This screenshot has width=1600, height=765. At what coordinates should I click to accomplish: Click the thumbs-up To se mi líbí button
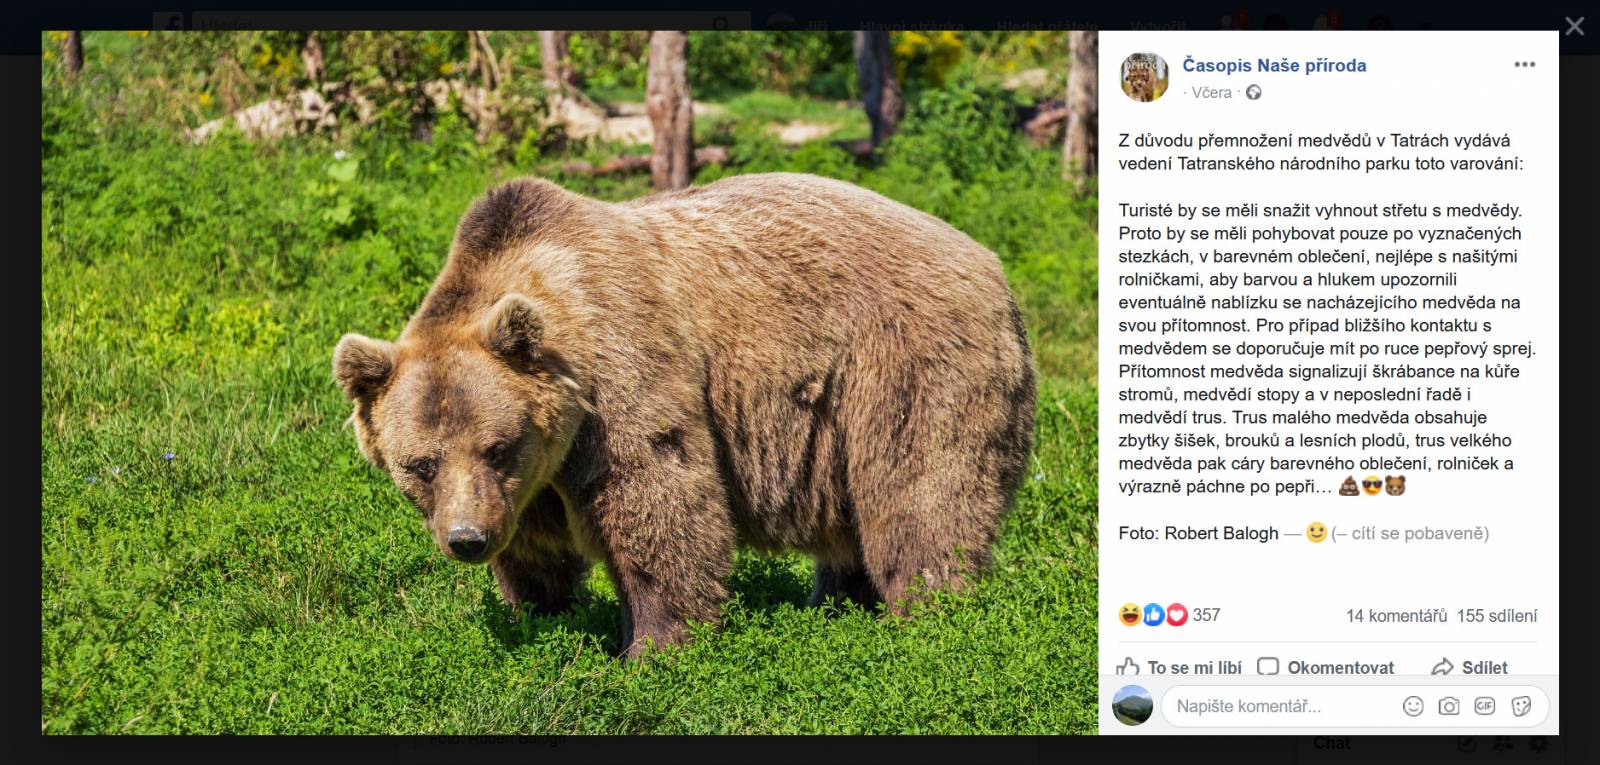coord(1180,667)
